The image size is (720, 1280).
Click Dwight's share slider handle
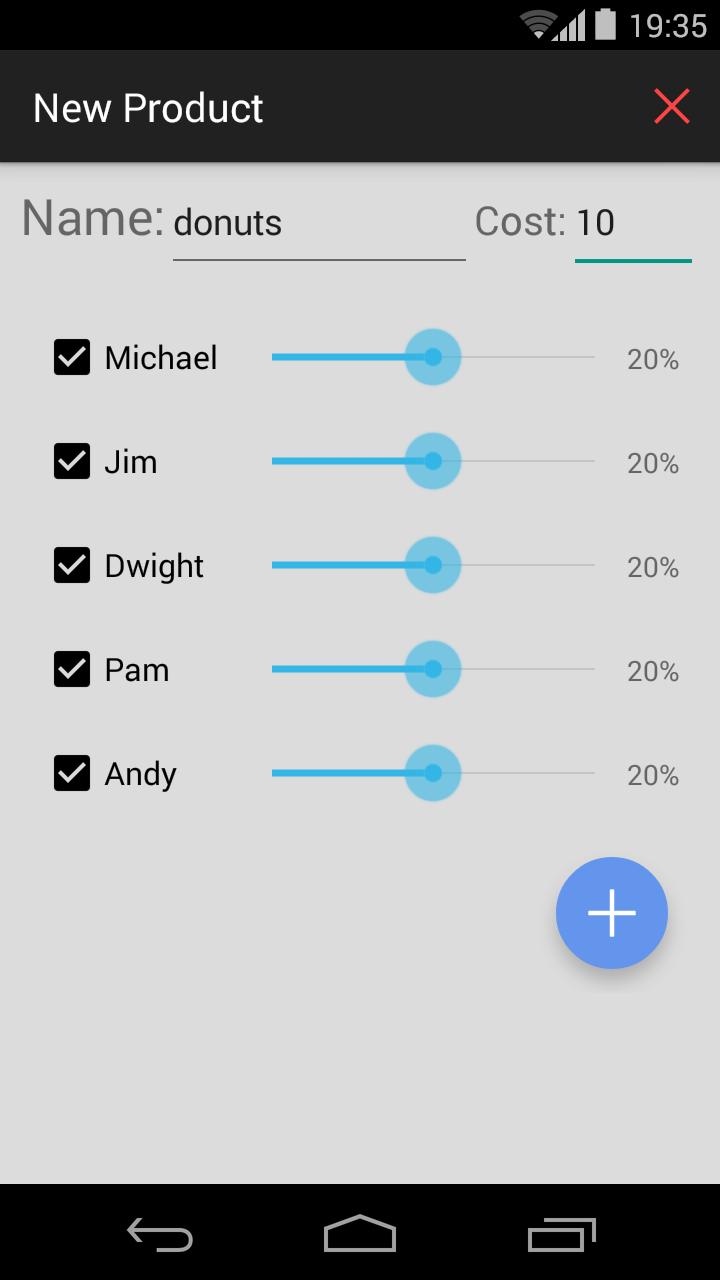(x=432, y=565)
